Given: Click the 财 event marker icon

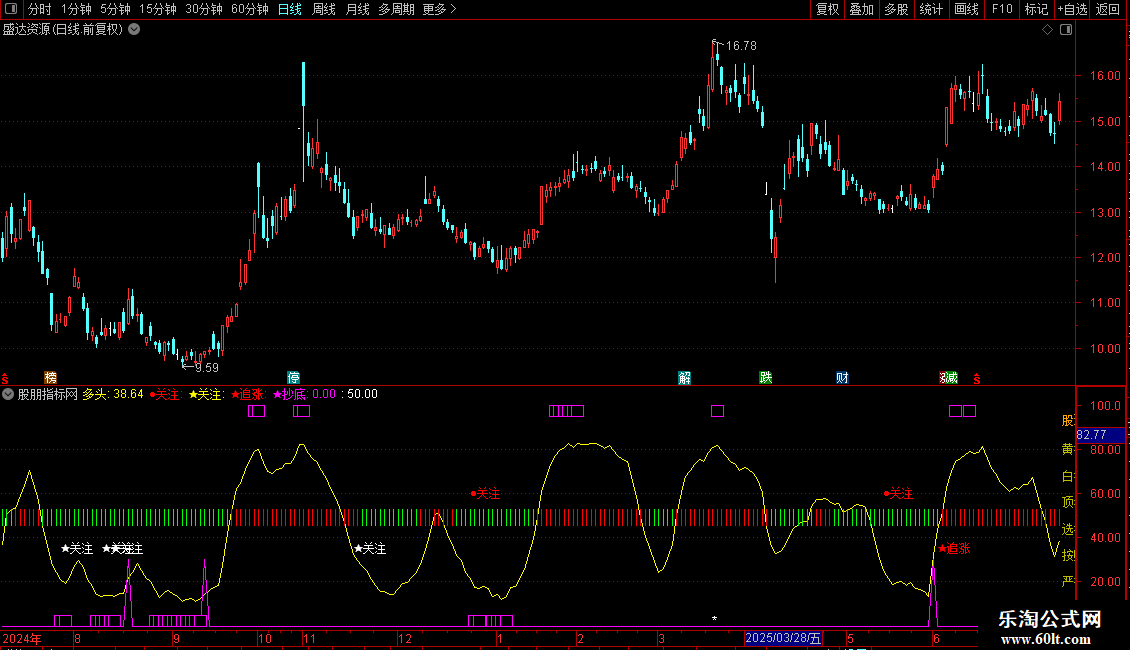Looking at the screenshot, I should point(843,378).
